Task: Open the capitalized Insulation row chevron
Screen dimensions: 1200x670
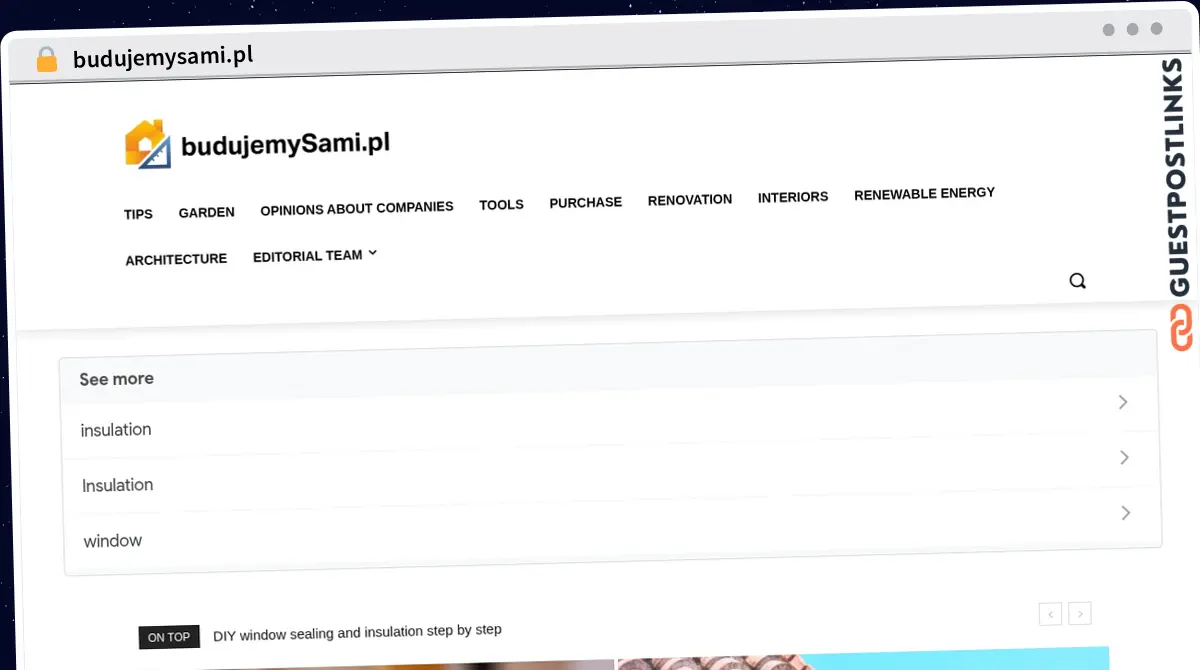Action: tap(1124, 457)
